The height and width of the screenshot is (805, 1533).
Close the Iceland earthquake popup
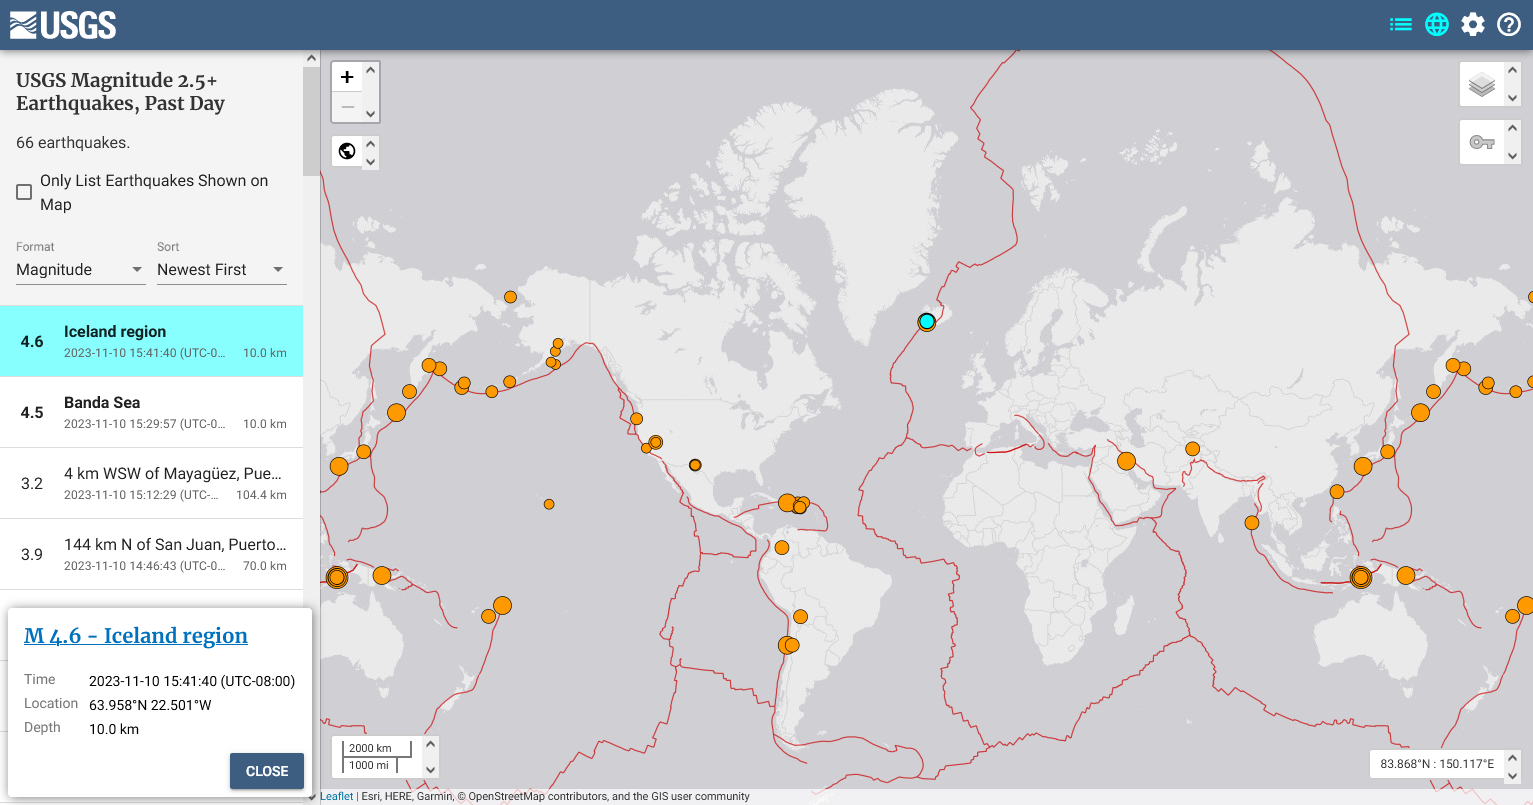(267, 771)
